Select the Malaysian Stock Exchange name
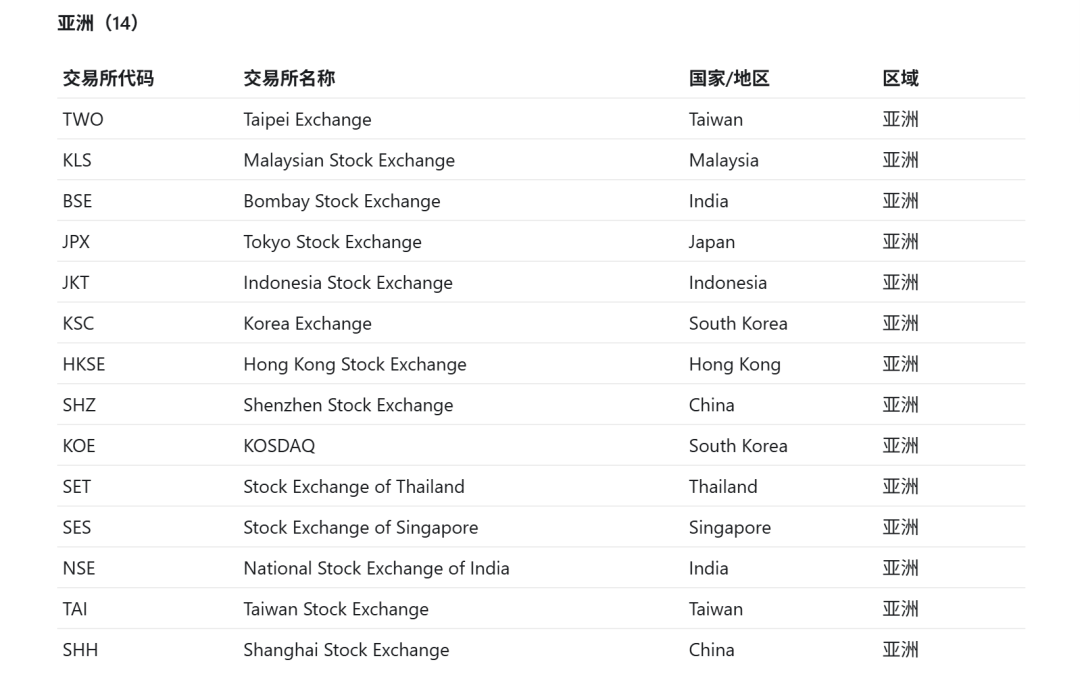This screenshot has width=1080, height=691. pos(349,161)
